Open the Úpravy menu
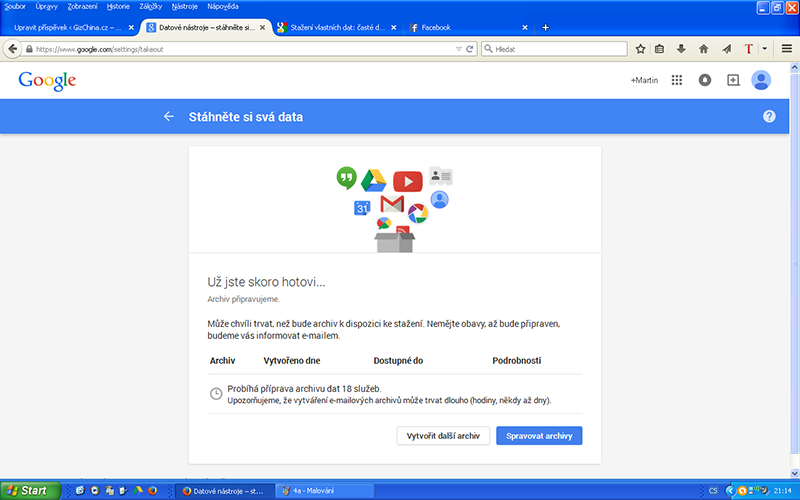The height and width of the screenshot is (500, 800). coord(46,7)
